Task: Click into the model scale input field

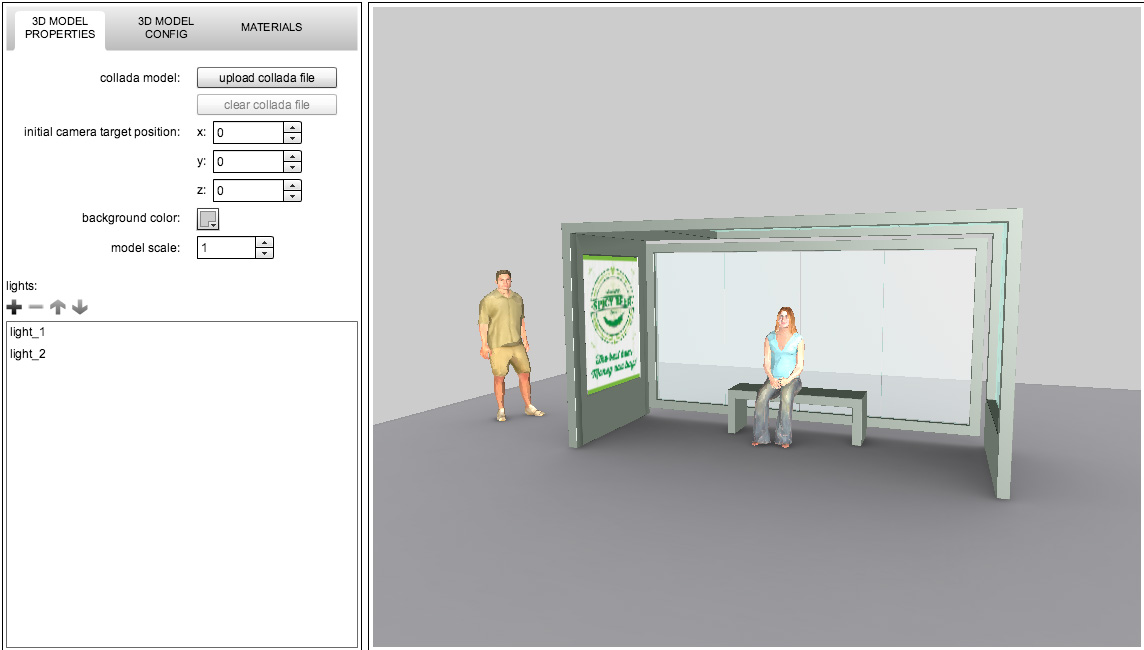Action: 226,248
